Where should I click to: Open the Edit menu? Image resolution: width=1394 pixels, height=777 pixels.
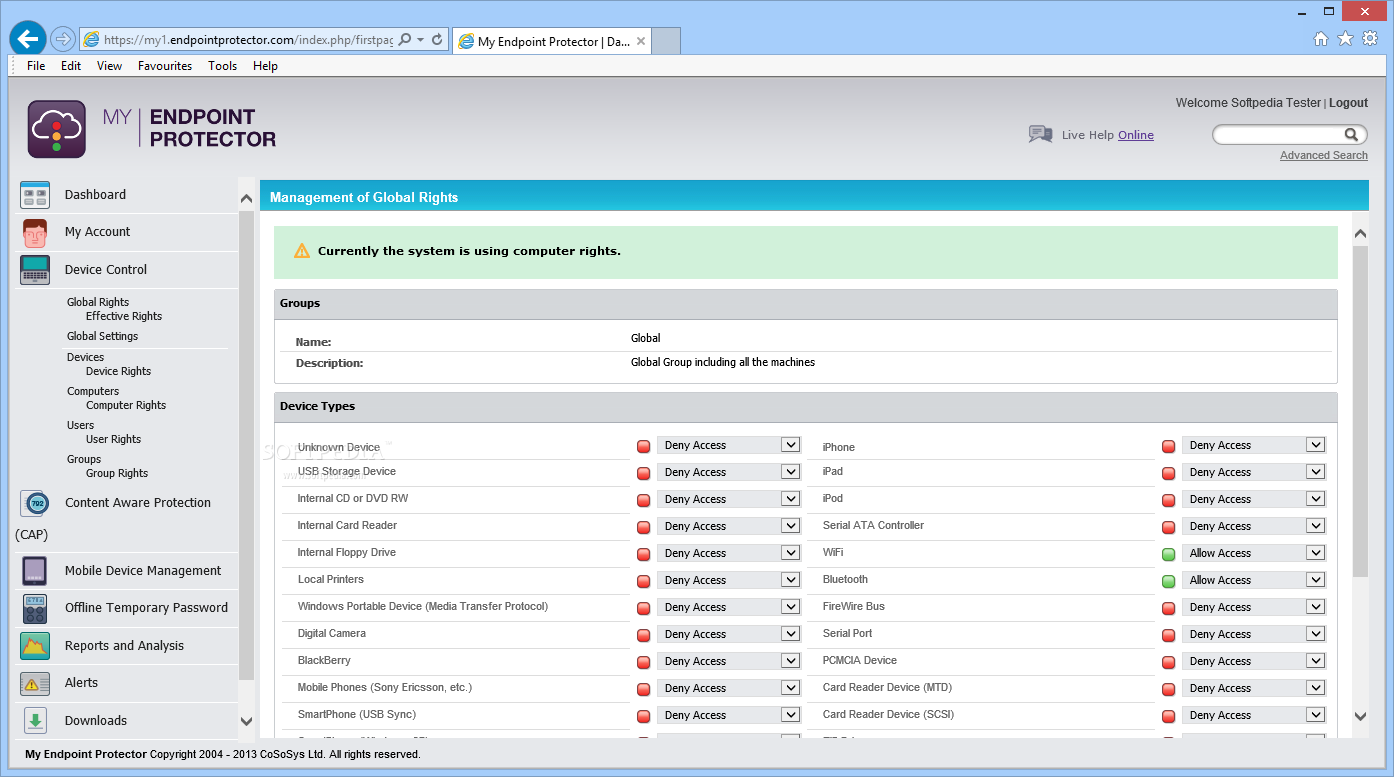click(71, 66)
